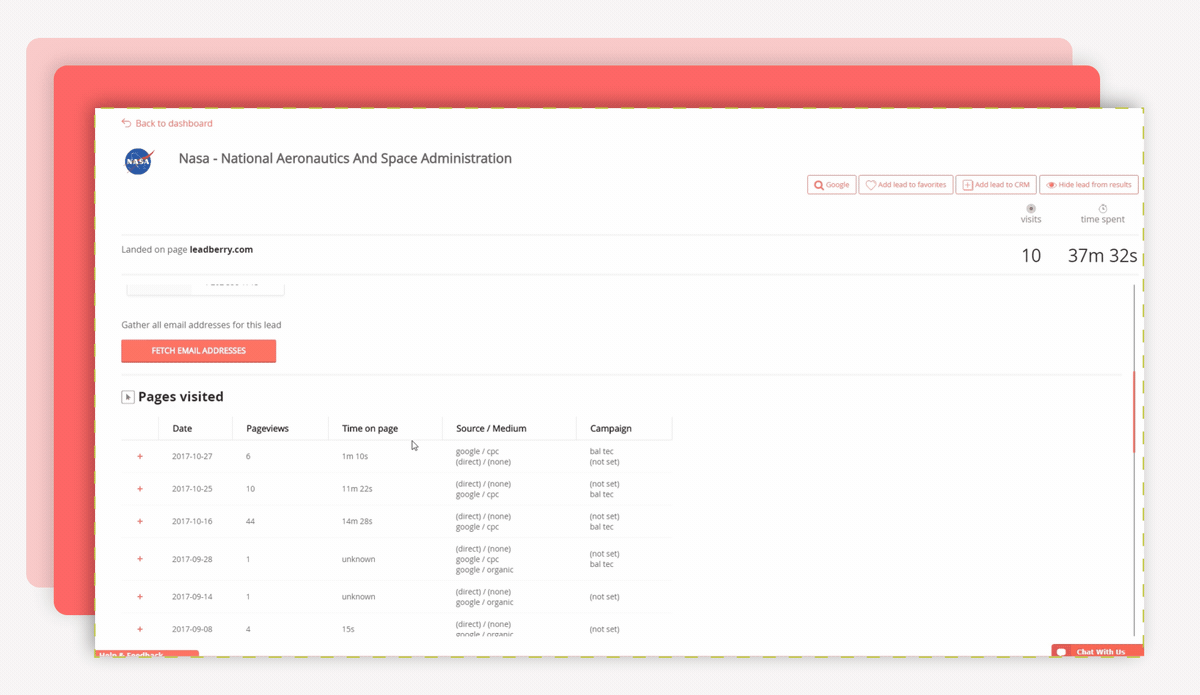
Task: Click the date 2017-10-16
Action: point(192,521)
